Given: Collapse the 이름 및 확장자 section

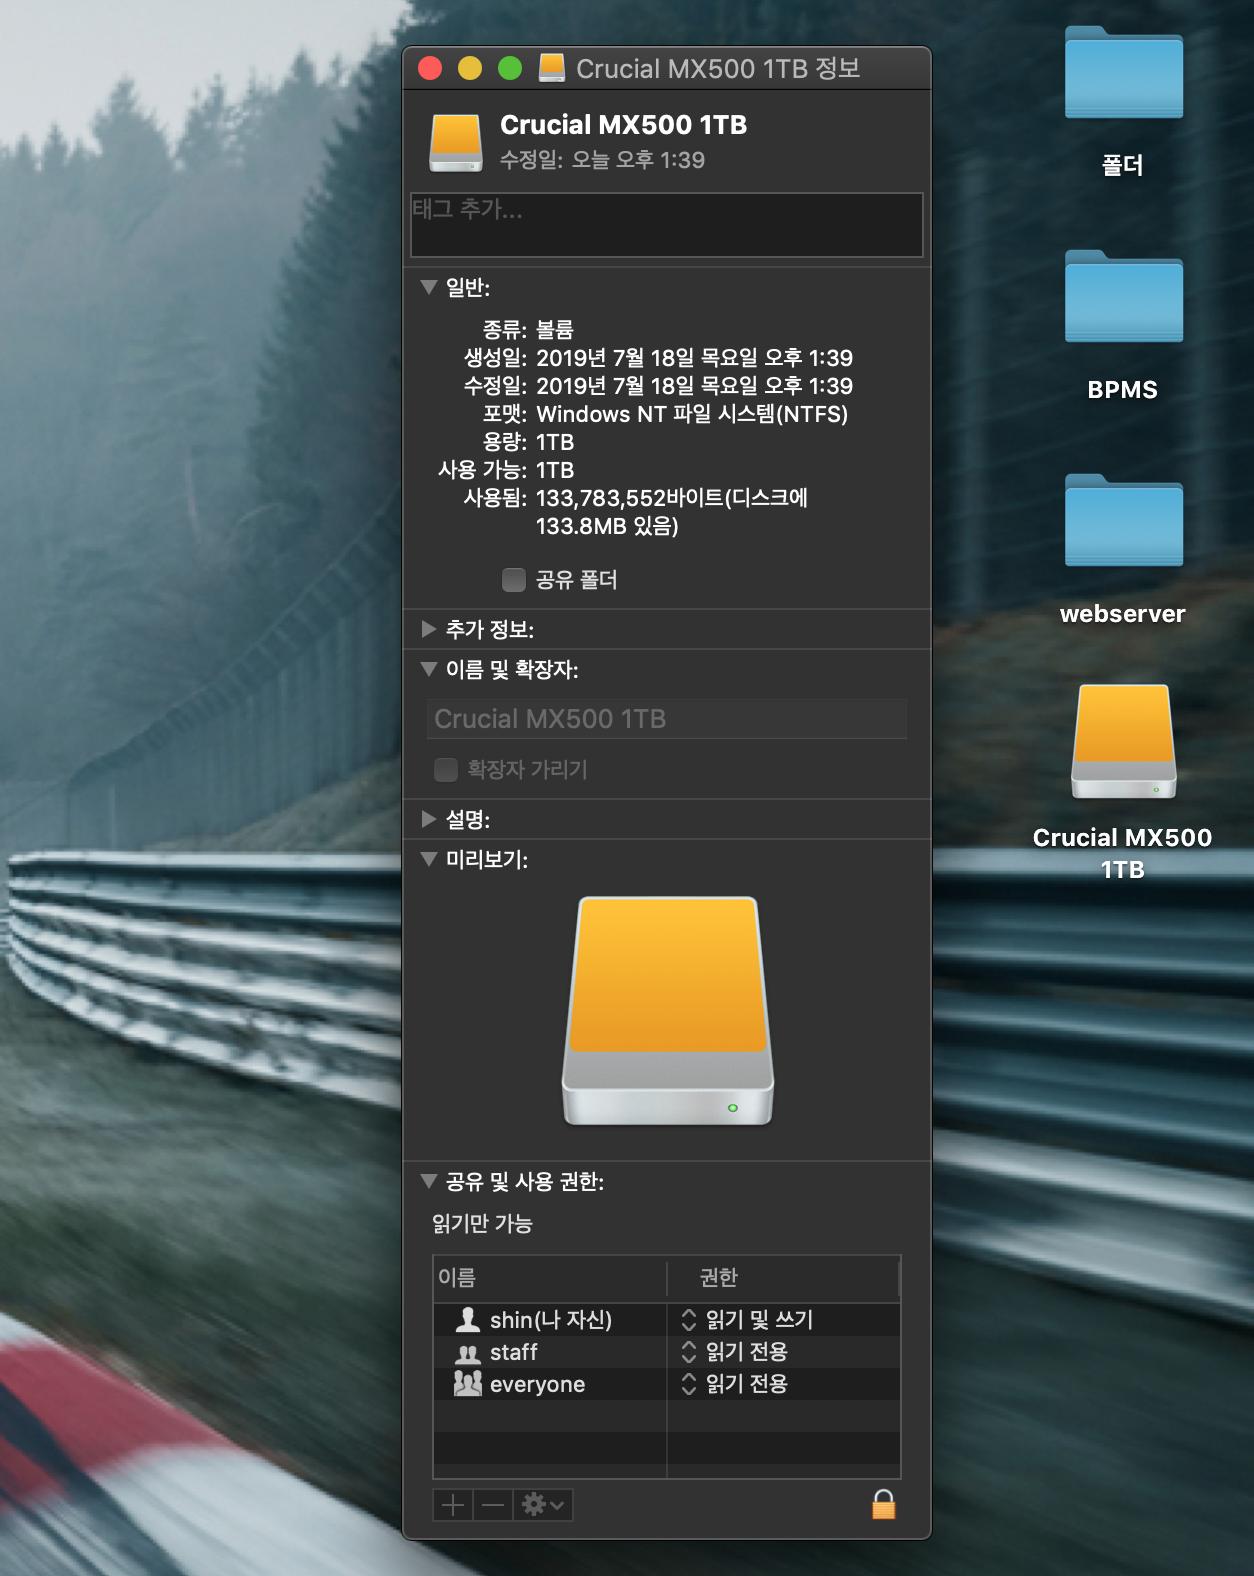Looking at the screenshot, I should pyautogui.click(x=429, y=669).
